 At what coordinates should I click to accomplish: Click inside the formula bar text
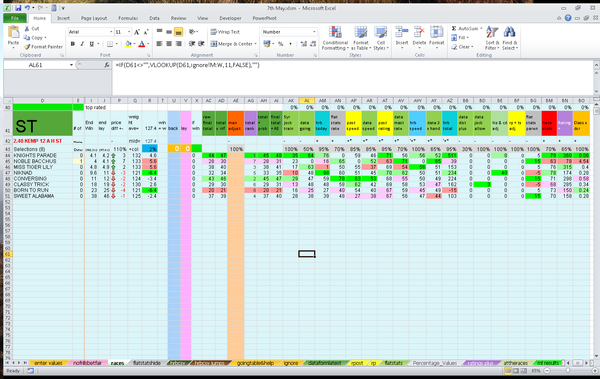(187, 65)
